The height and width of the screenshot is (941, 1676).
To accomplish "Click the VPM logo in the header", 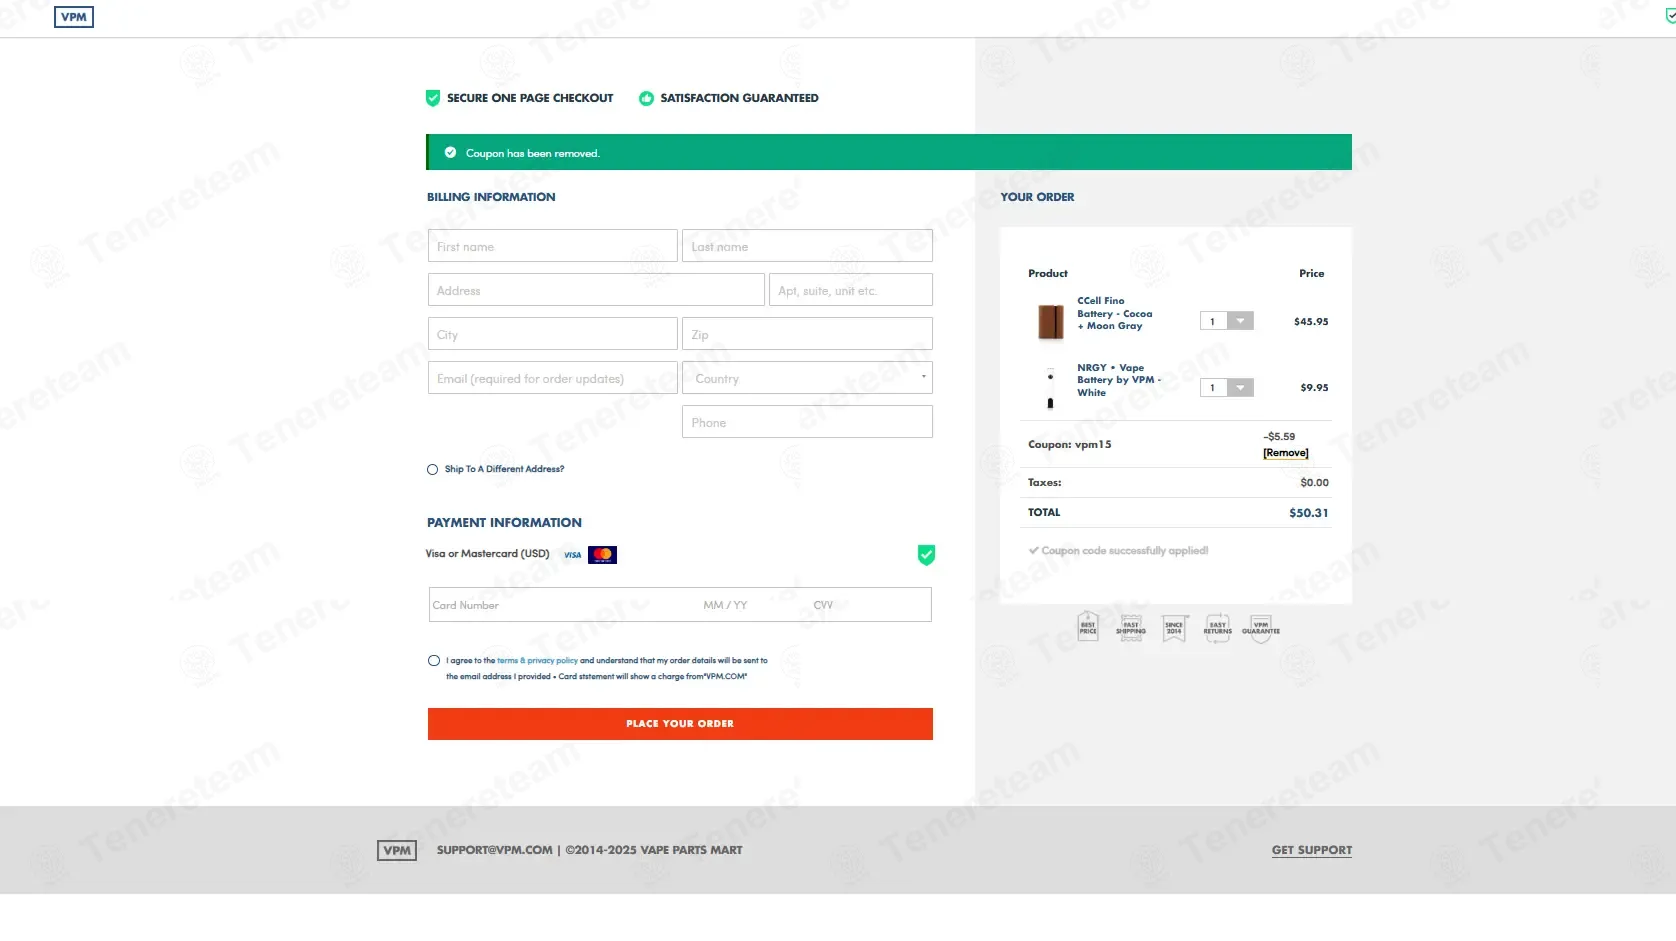I will (73, 17).
